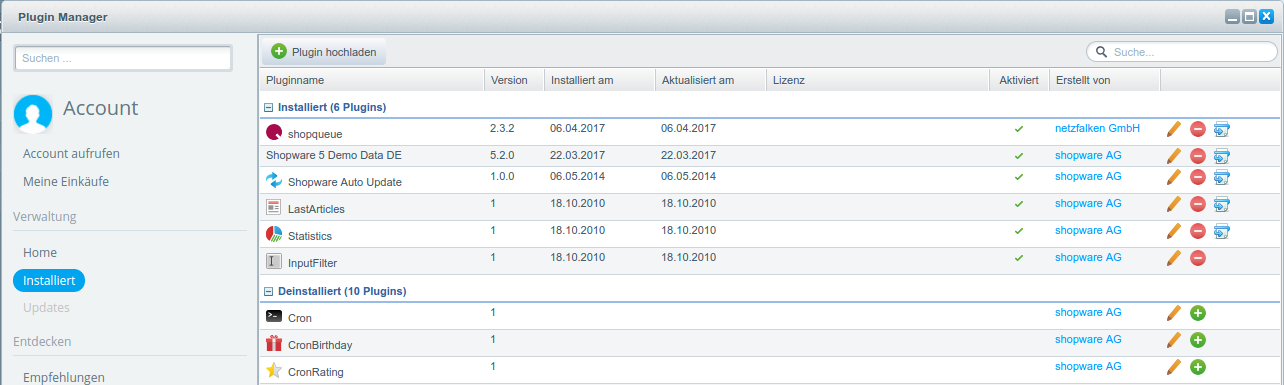Click red minus icon for LastArticles
1284x385 pixels.
click(x=1198, y=204)
